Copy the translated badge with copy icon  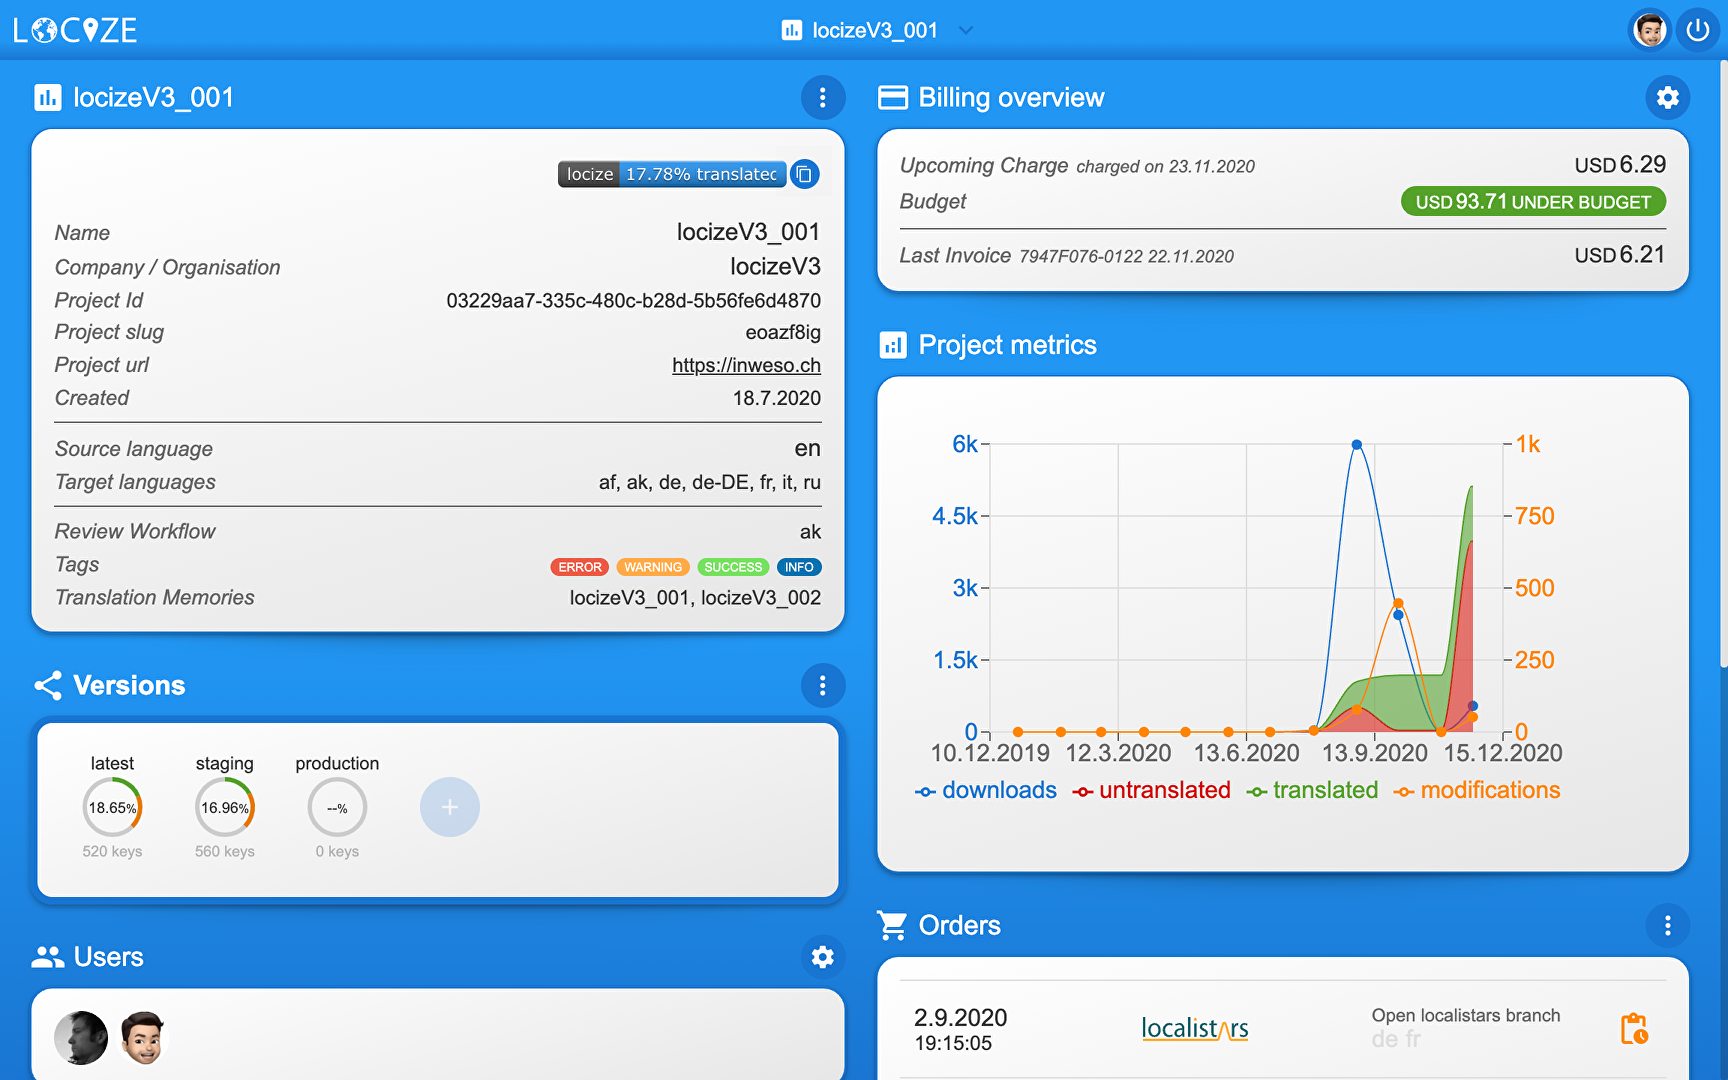tap(804, 174)
